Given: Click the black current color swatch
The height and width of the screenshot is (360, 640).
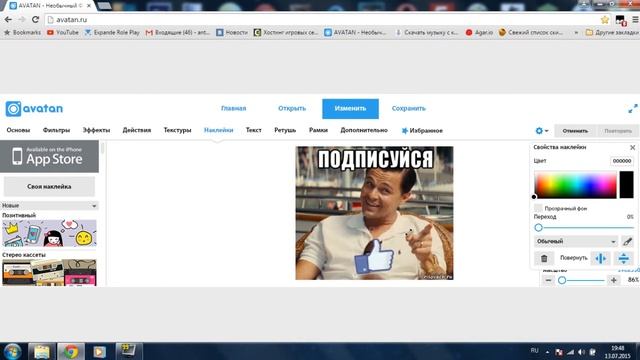Looking at the screenshot, I should pos(627,185).
